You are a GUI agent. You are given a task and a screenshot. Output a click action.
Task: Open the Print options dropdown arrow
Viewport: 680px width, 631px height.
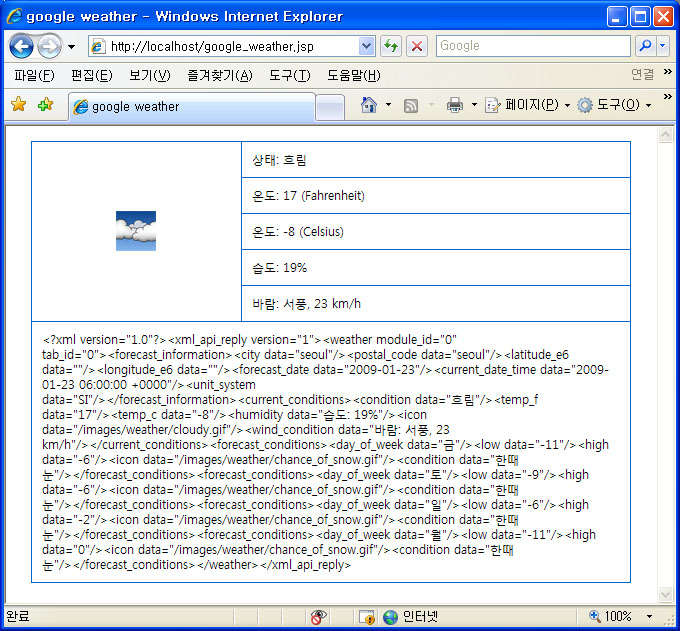pos(474,105)
